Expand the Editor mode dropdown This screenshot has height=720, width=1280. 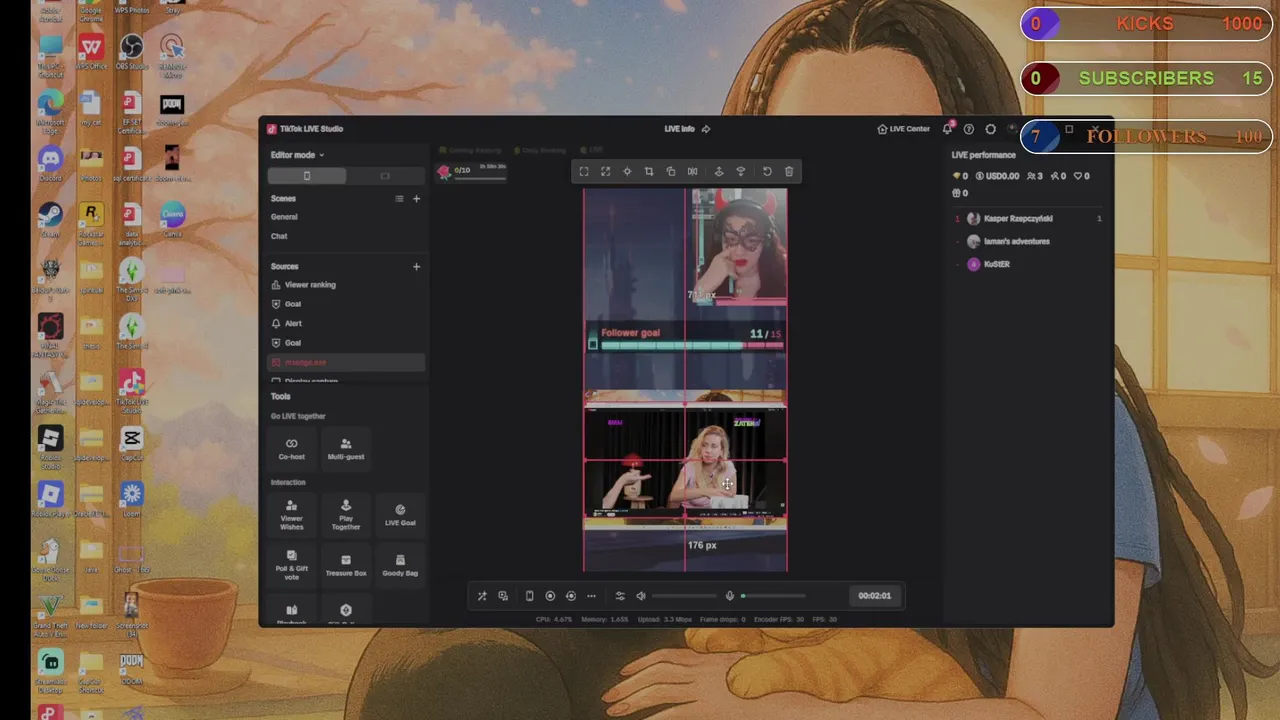pos(297,155)
